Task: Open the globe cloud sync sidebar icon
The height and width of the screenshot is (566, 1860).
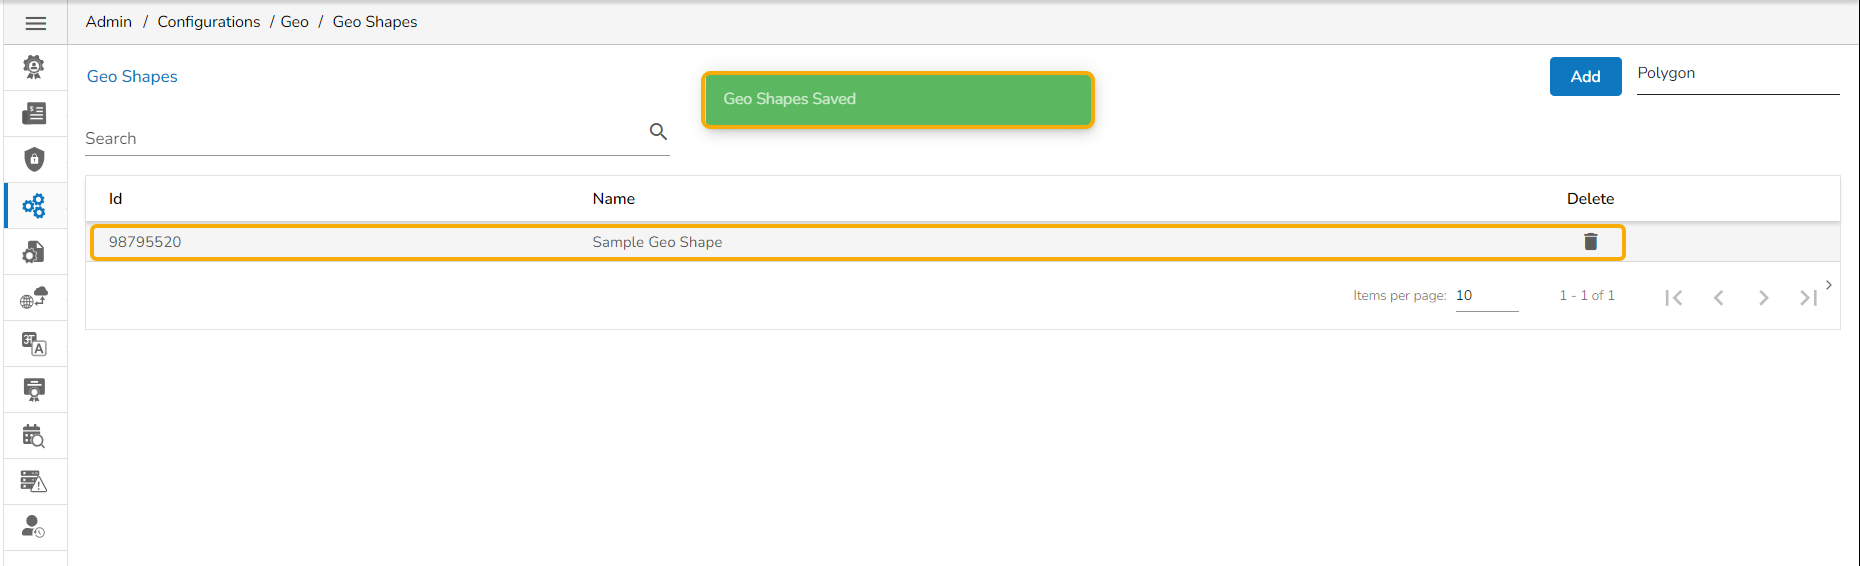Action: pos(34,297)
